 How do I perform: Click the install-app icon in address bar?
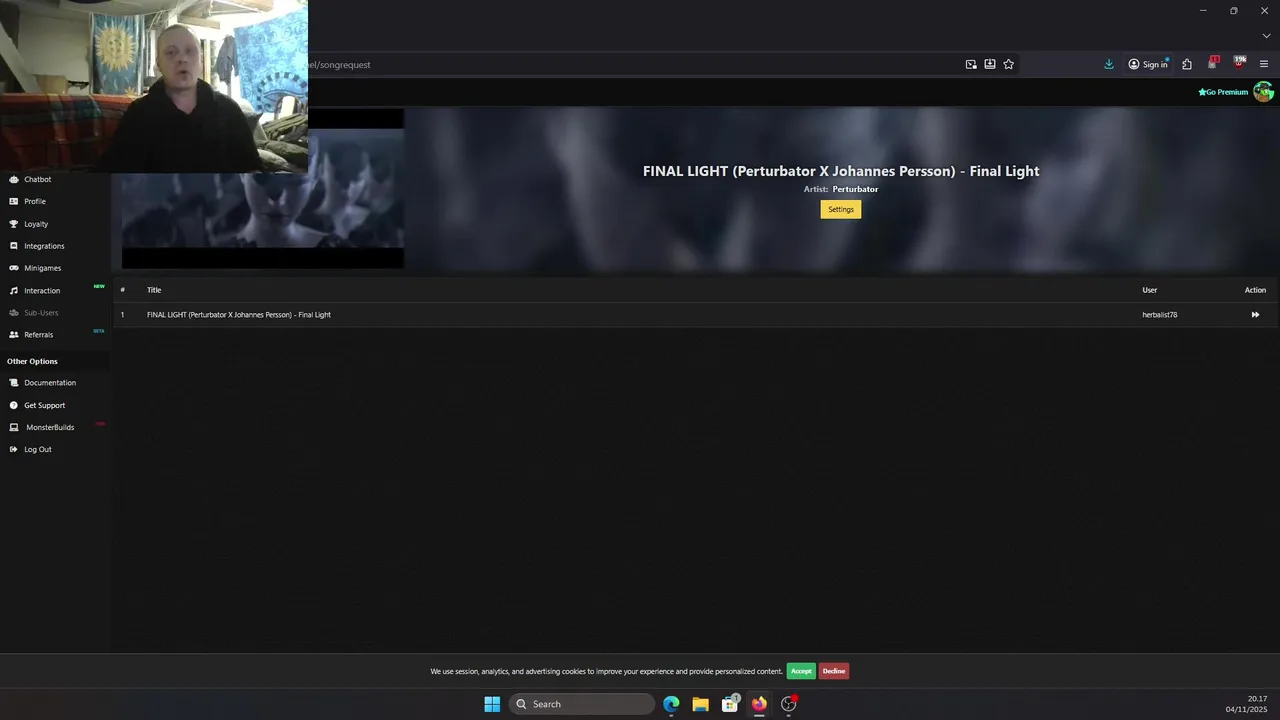(990, 64)
